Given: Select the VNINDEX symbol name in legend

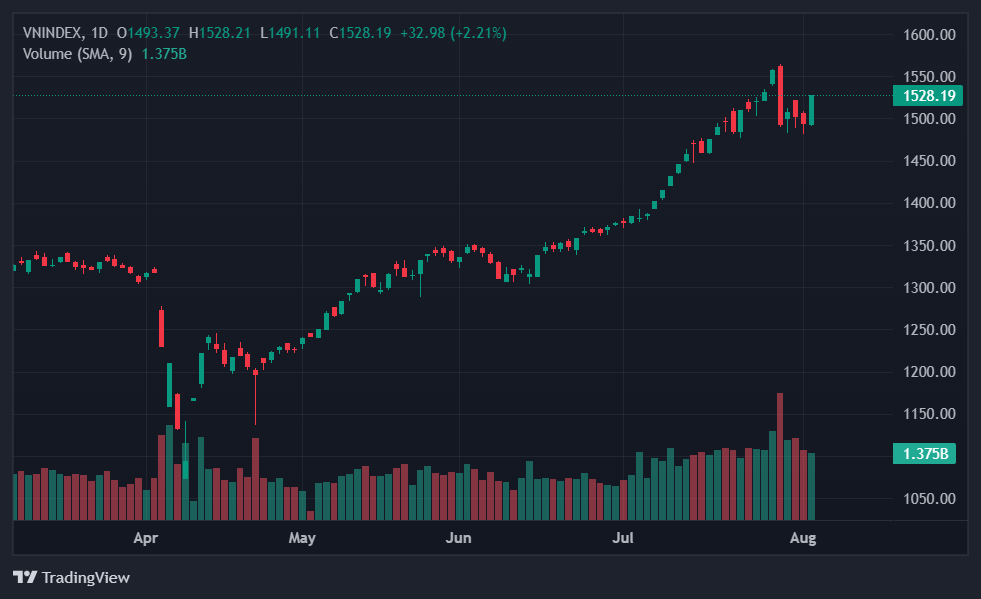Looking at the screenshot, I should tap(53, 33).
